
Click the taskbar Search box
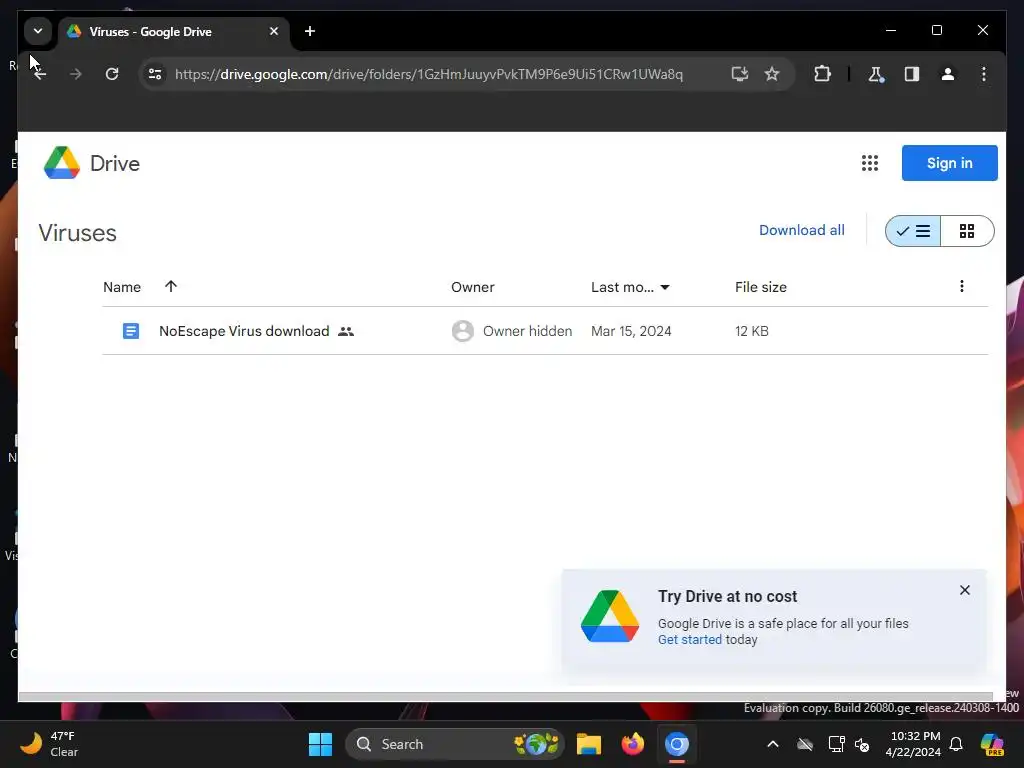455,744
